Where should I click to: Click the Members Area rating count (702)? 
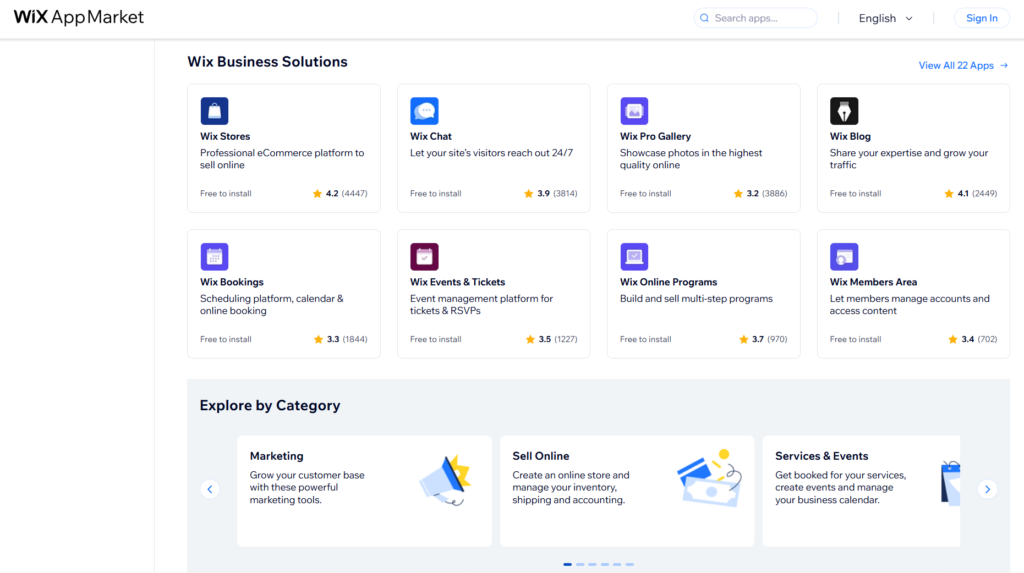tap(987, 339)
